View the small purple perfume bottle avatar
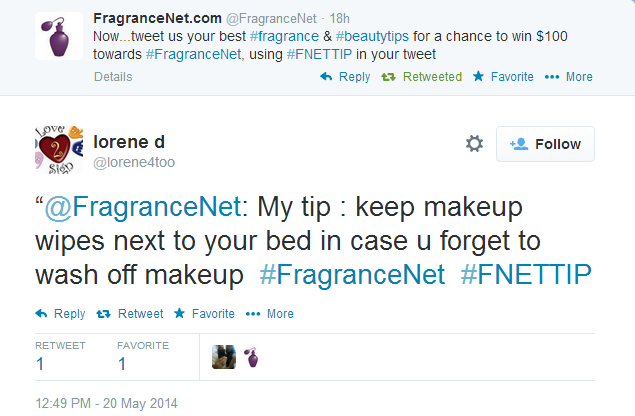The width and height of the screenshot is (635, 416). tap(251, 357)
